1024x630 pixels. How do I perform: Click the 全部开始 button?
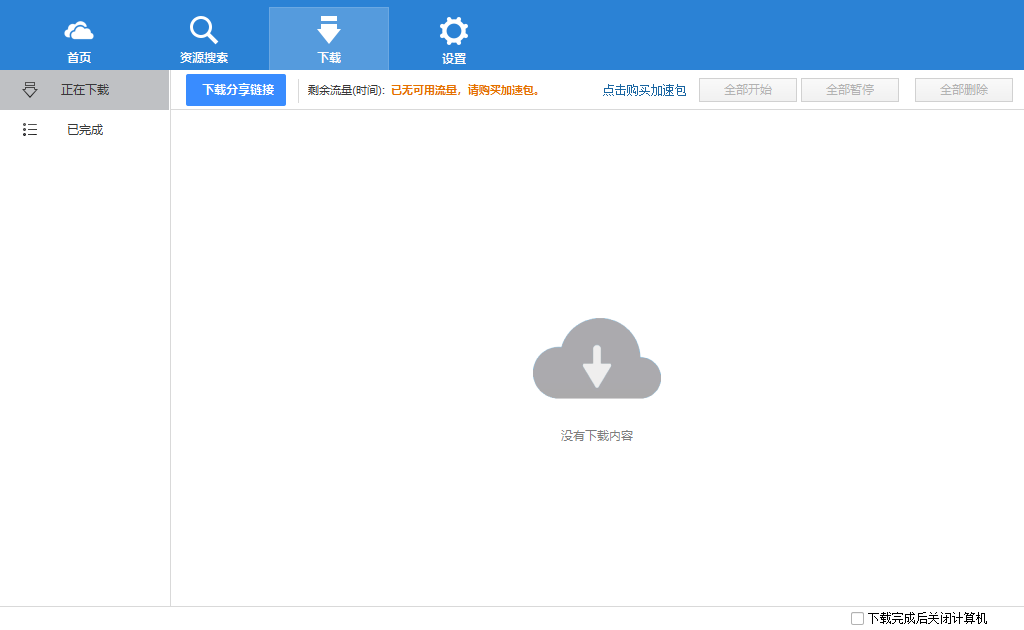pos(747,89)
